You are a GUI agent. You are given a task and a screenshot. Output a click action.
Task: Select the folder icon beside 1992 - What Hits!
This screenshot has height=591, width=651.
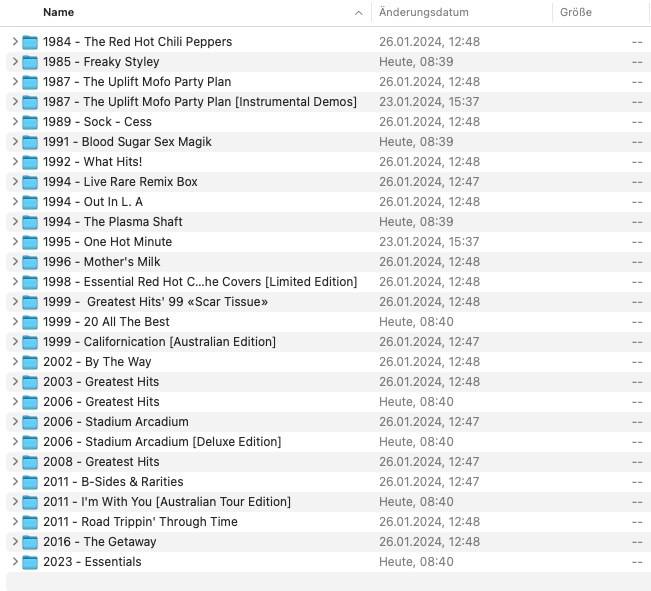29,162
